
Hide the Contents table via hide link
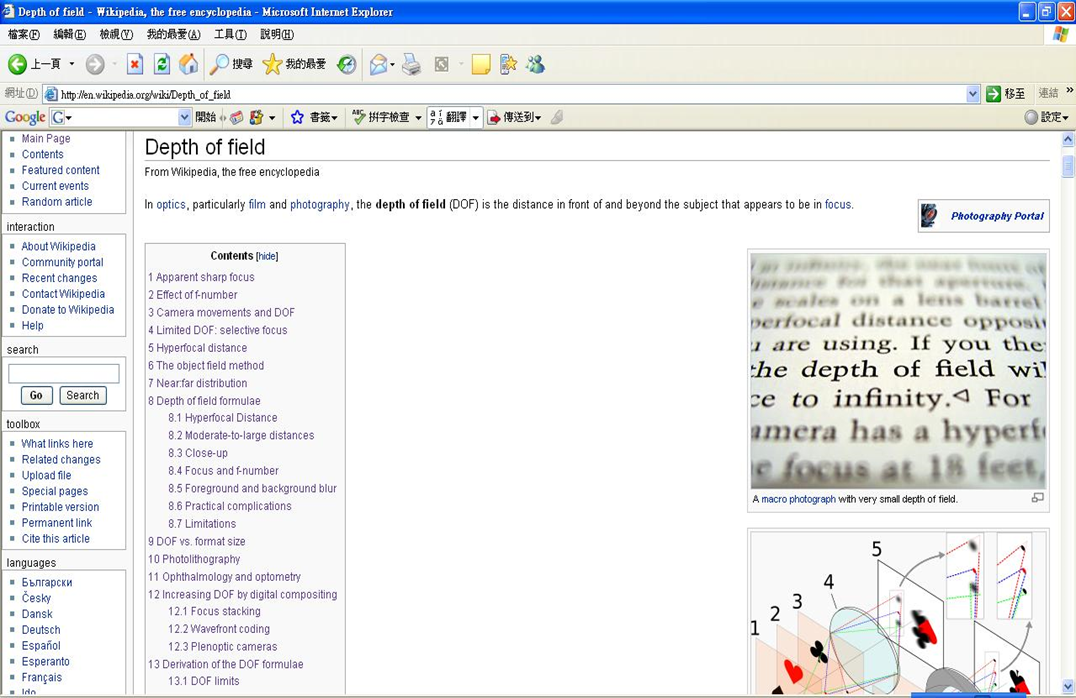(267, 256)
